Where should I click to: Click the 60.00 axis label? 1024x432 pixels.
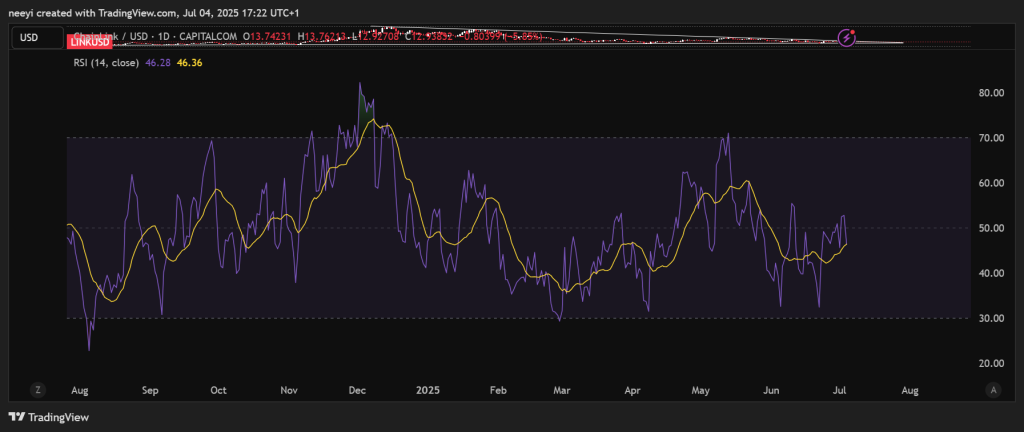(991, 183)
